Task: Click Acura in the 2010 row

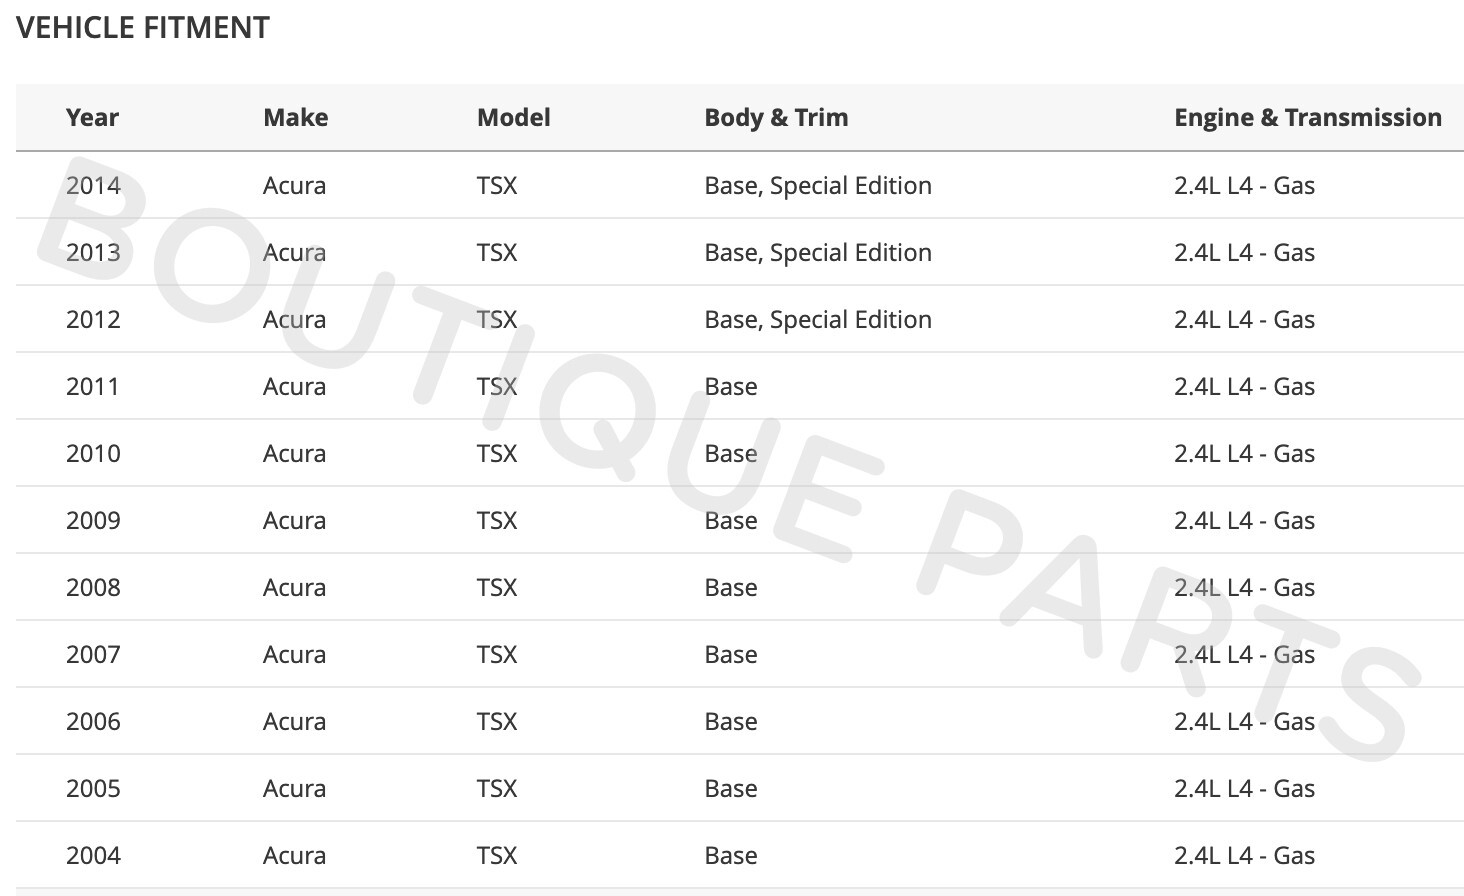Action: tap(294, 454)
